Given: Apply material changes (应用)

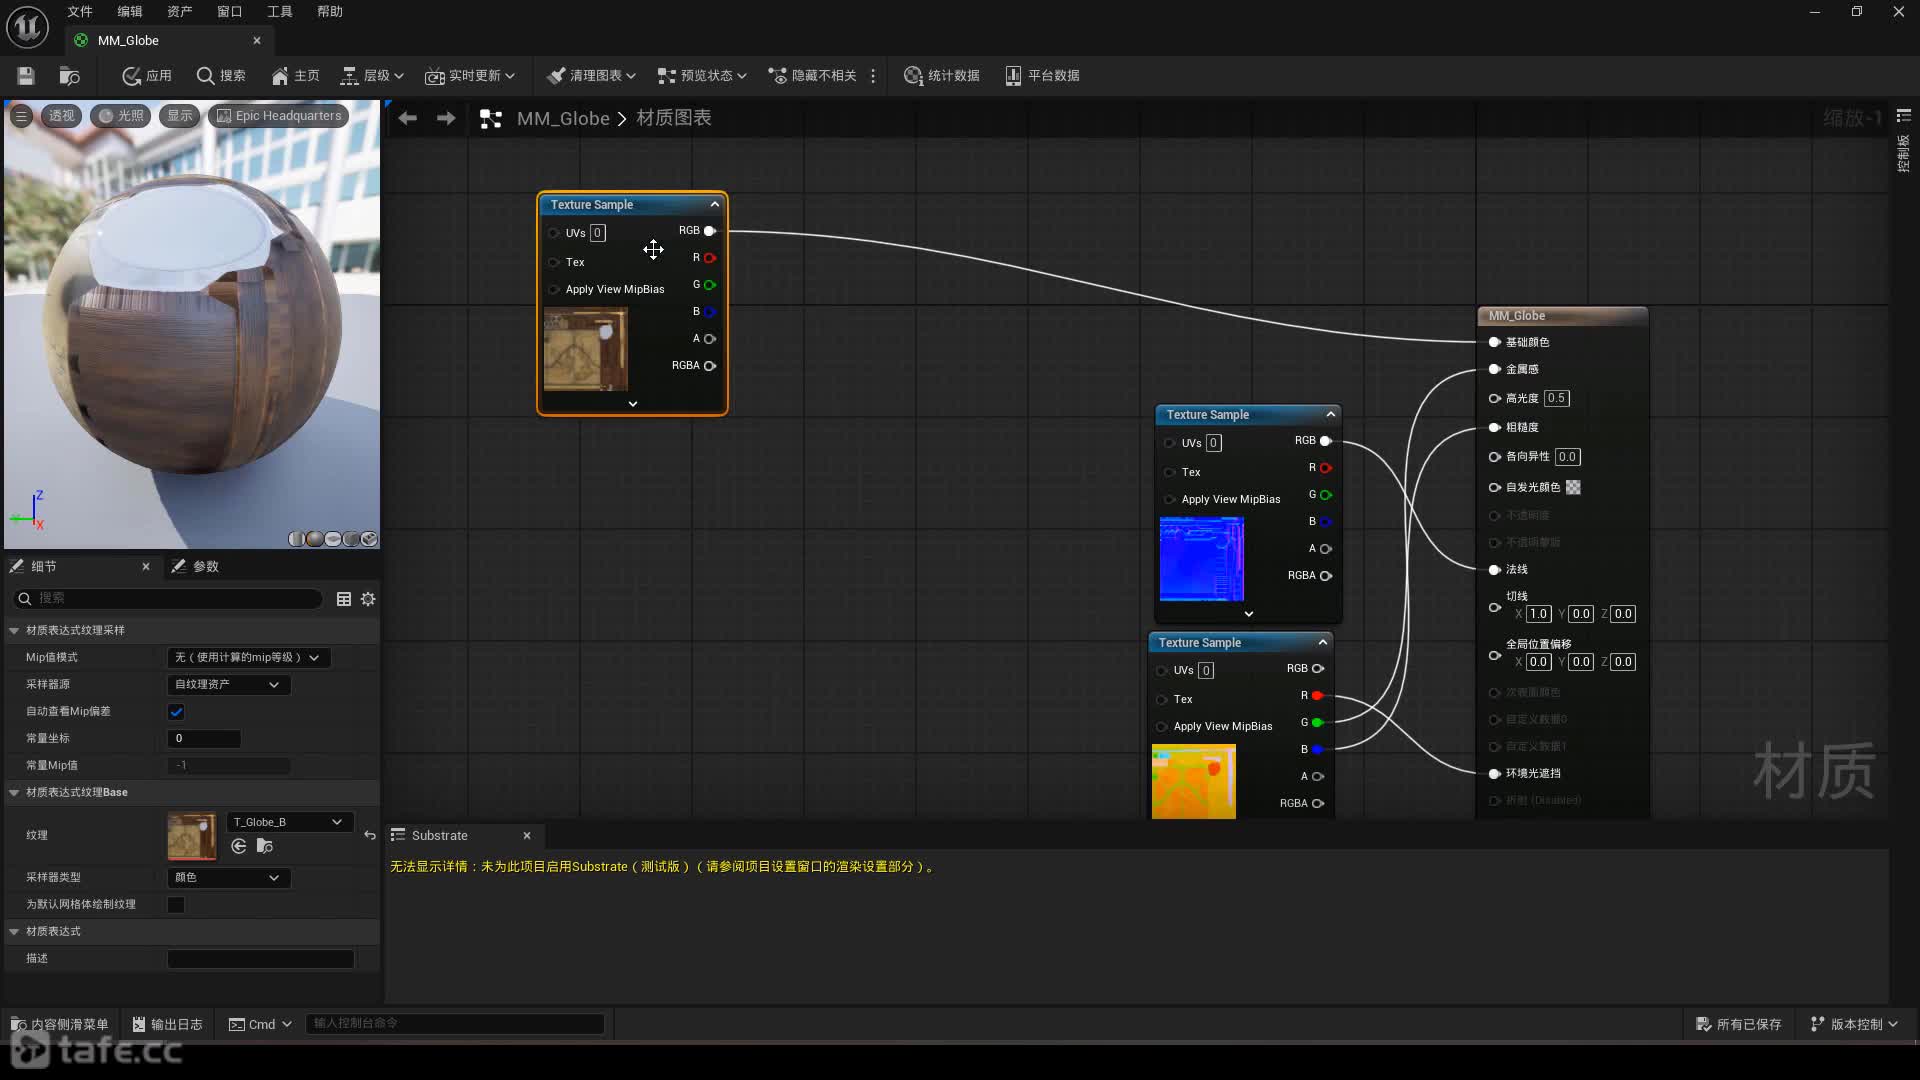Looking at the screenshot, I should coord(147,76).
